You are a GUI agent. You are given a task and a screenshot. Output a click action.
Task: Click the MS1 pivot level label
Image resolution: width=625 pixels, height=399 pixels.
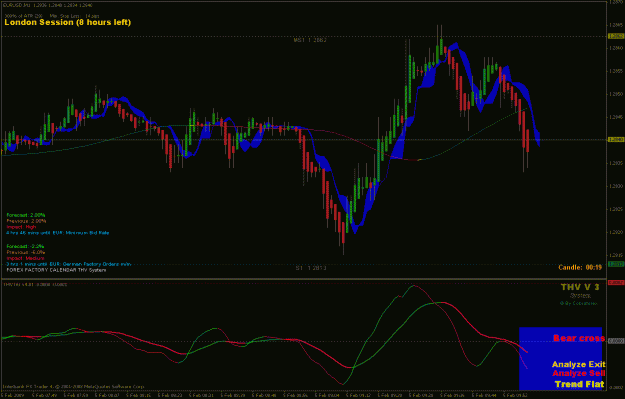(310, 40)
